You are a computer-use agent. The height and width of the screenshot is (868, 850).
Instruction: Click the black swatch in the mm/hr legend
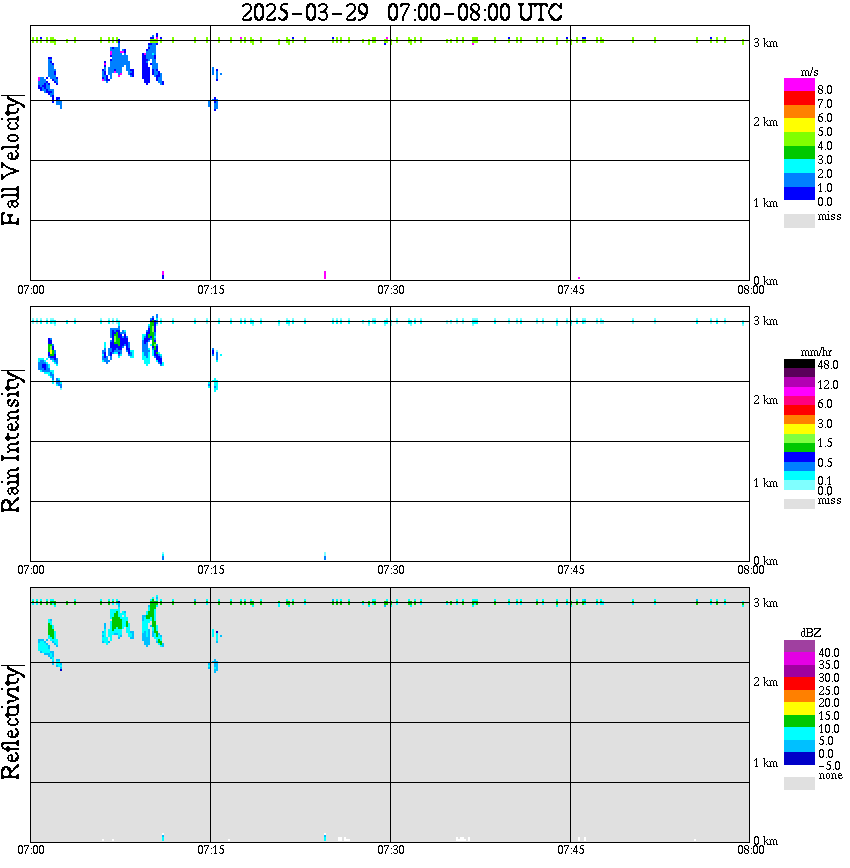point(799,364)
